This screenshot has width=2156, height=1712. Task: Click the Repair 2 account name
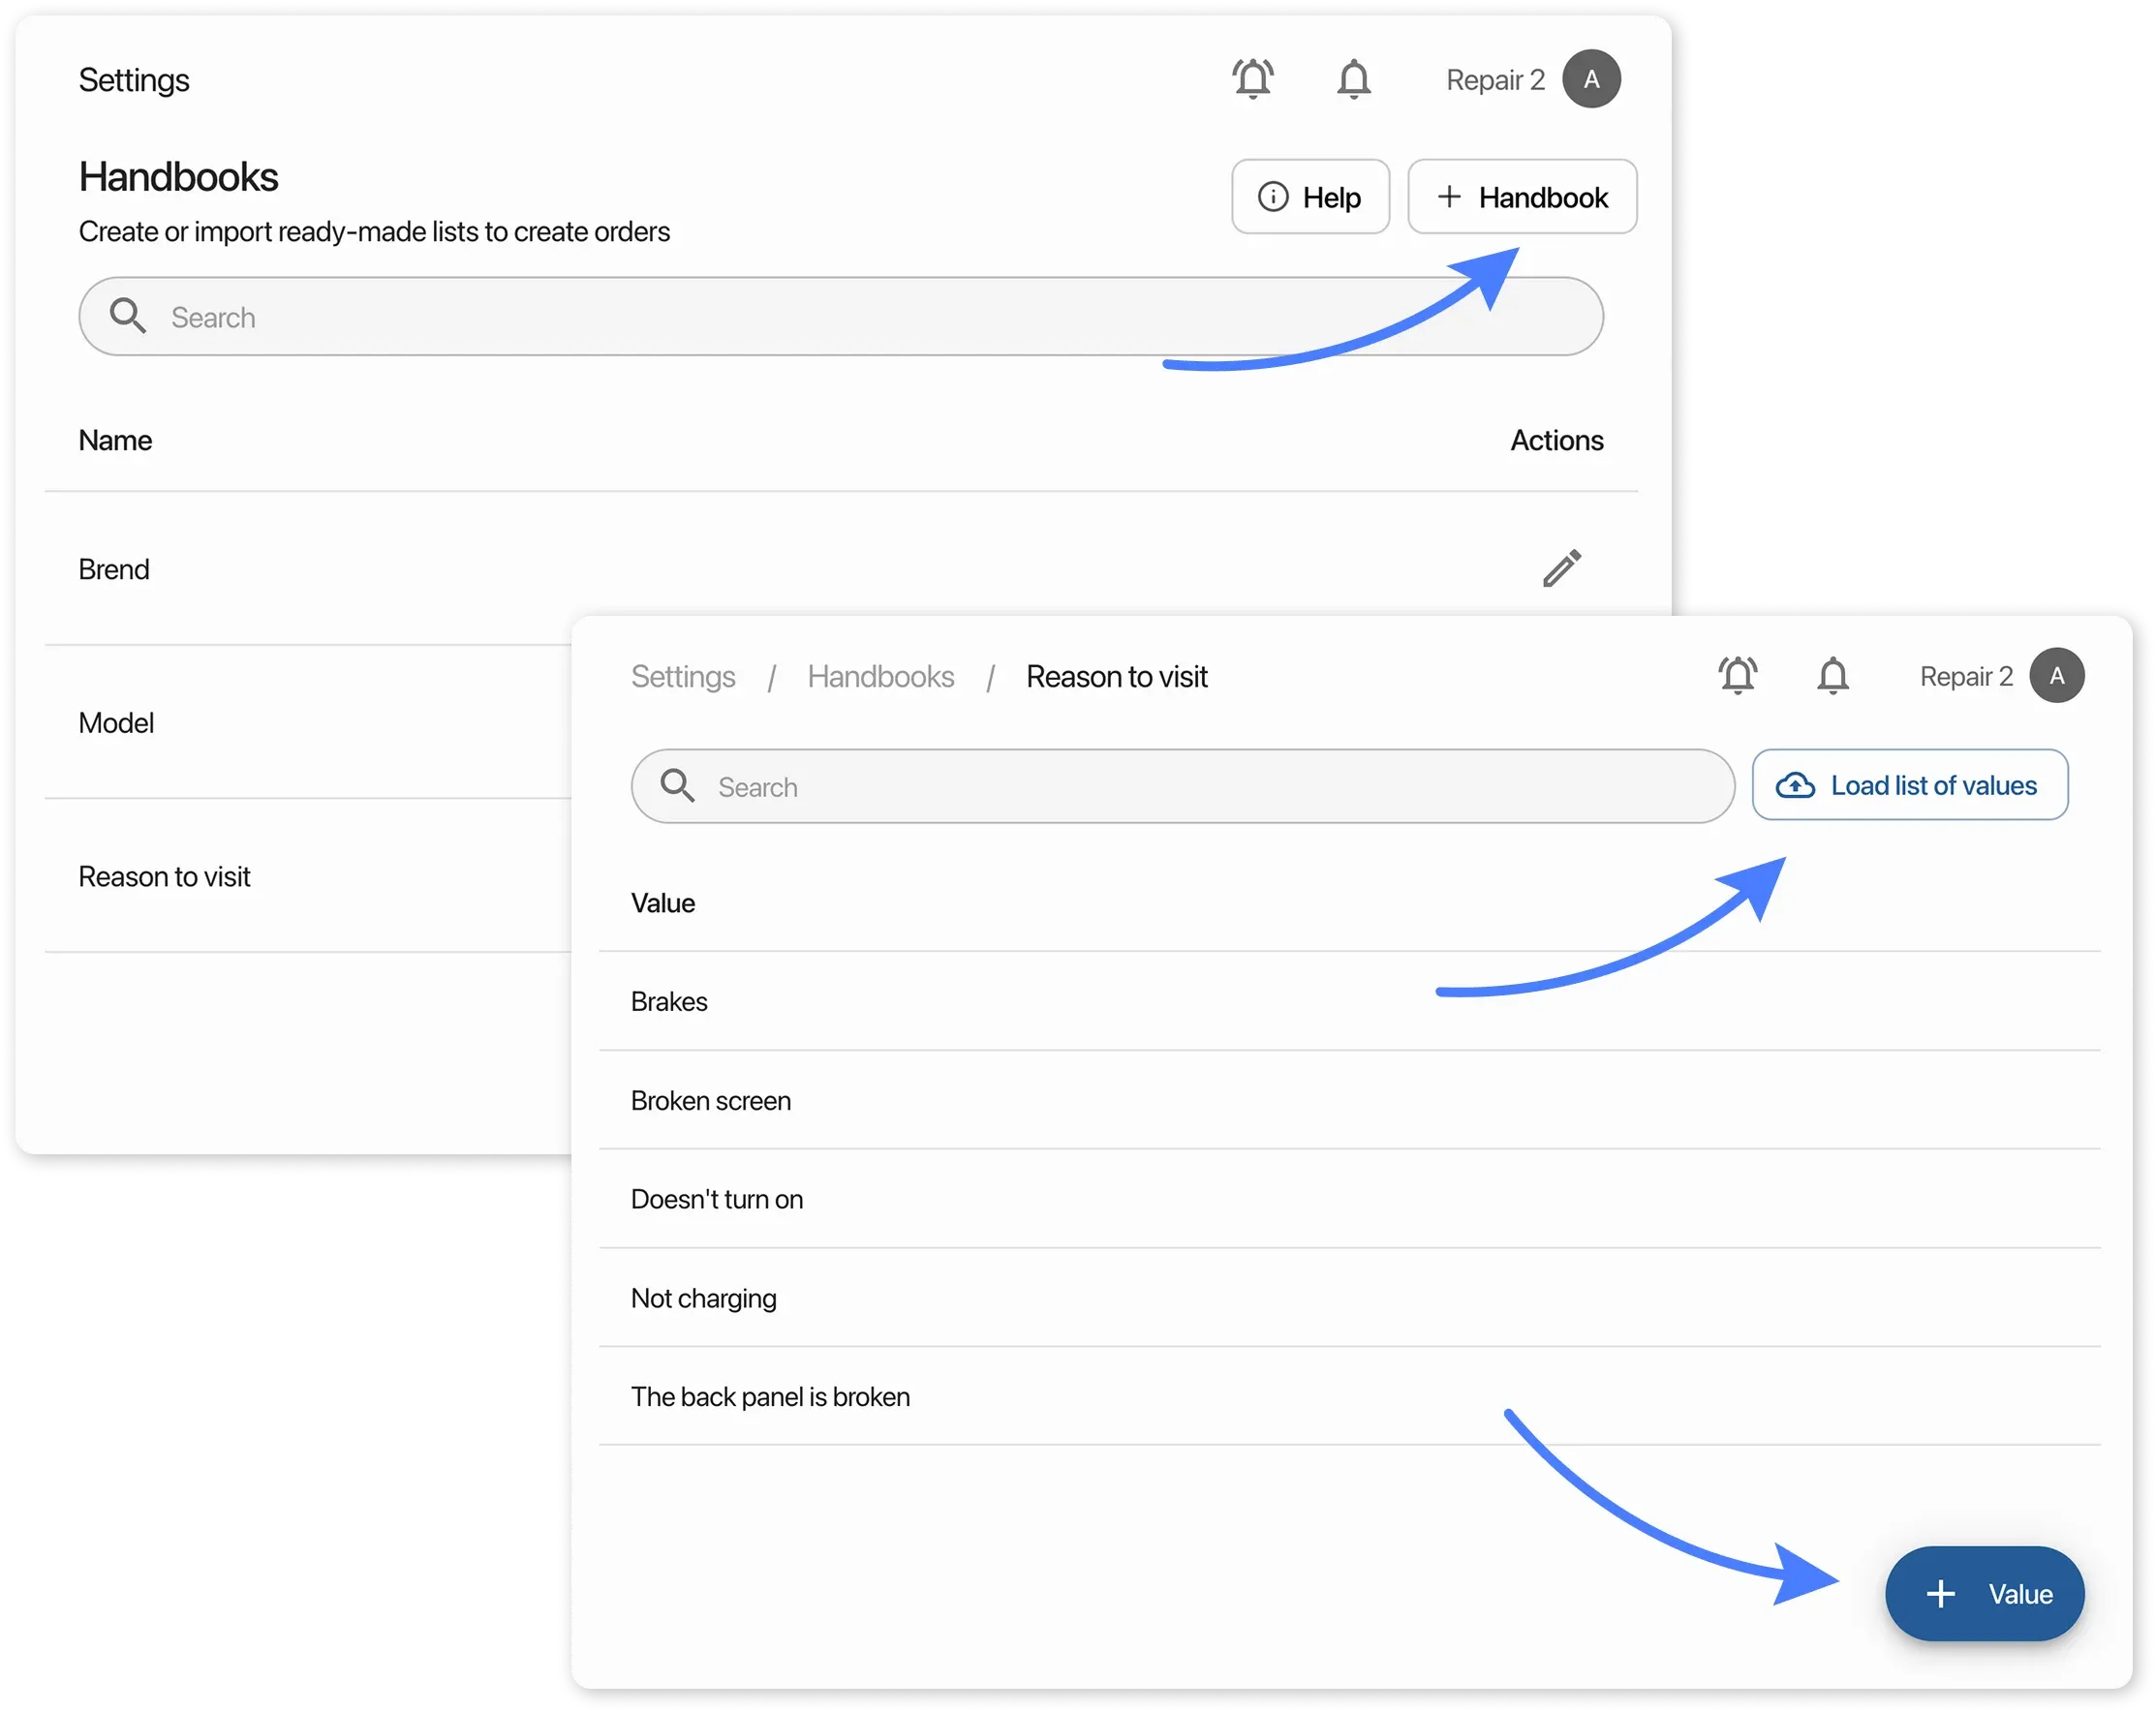point(1495,79)
